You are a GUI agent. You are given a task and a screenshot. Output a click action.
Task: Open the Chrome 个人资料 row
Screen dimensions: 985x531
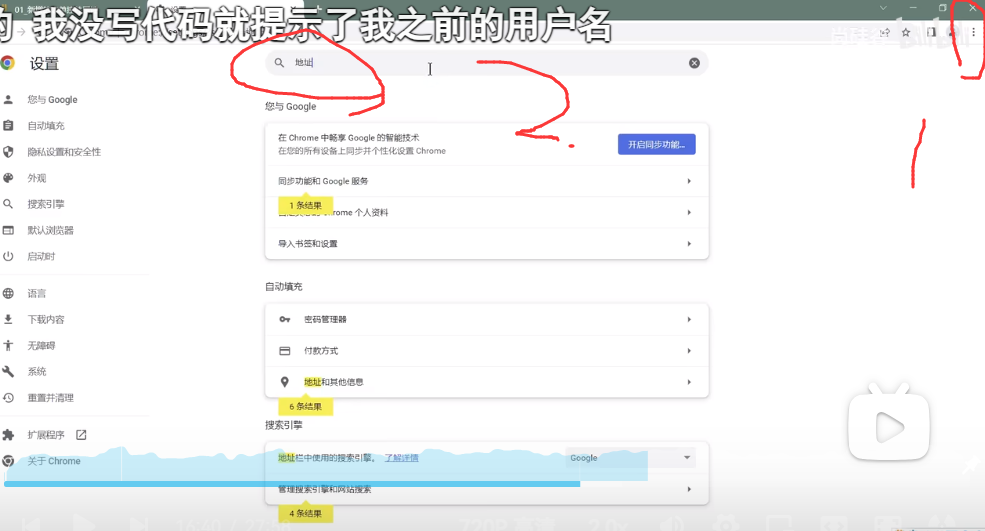487,212
